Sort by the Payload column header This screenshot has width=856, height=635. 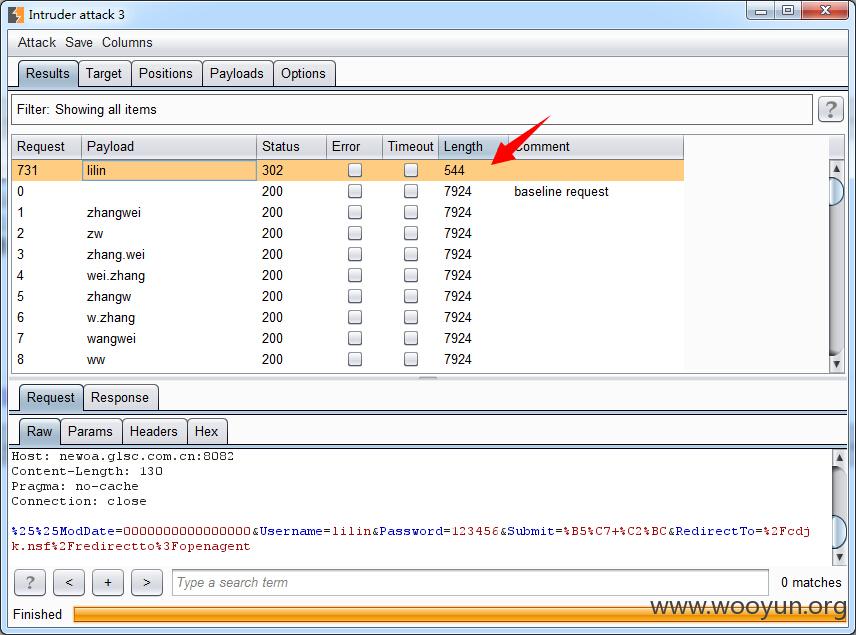pyautogui.click(x=169, y=147)
